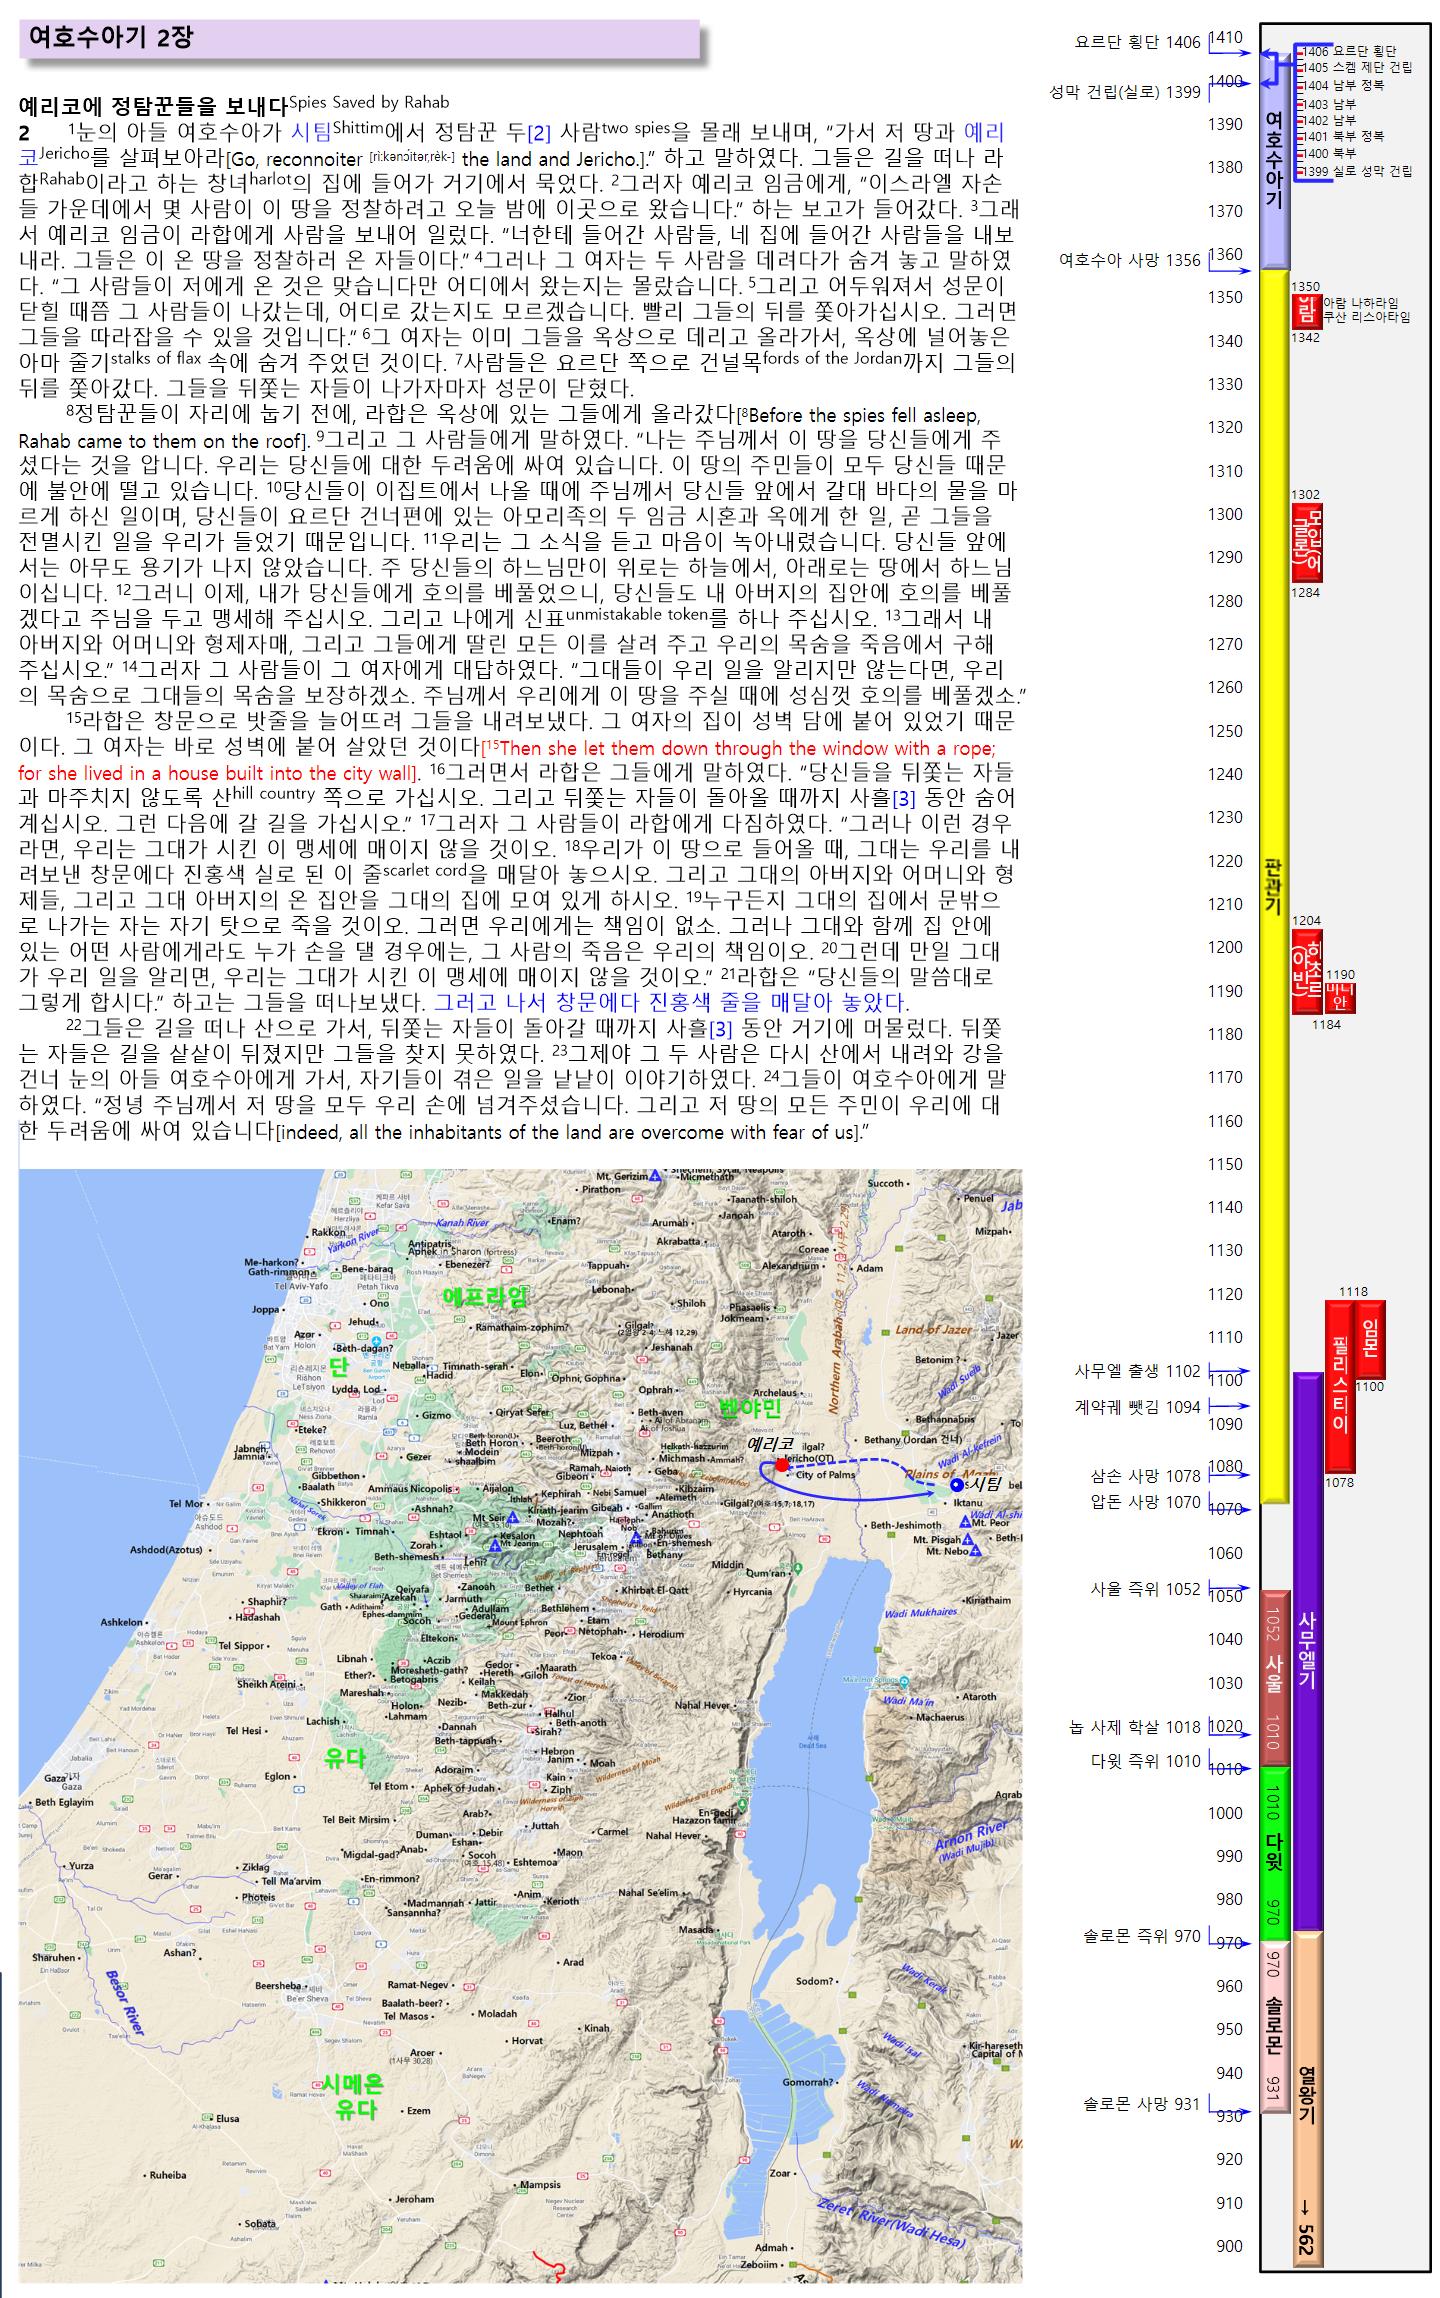Click the green 다윗 reign bar
Image resolution: width=1440 pixels, height=2298 pixels.
point(1274,1854)
